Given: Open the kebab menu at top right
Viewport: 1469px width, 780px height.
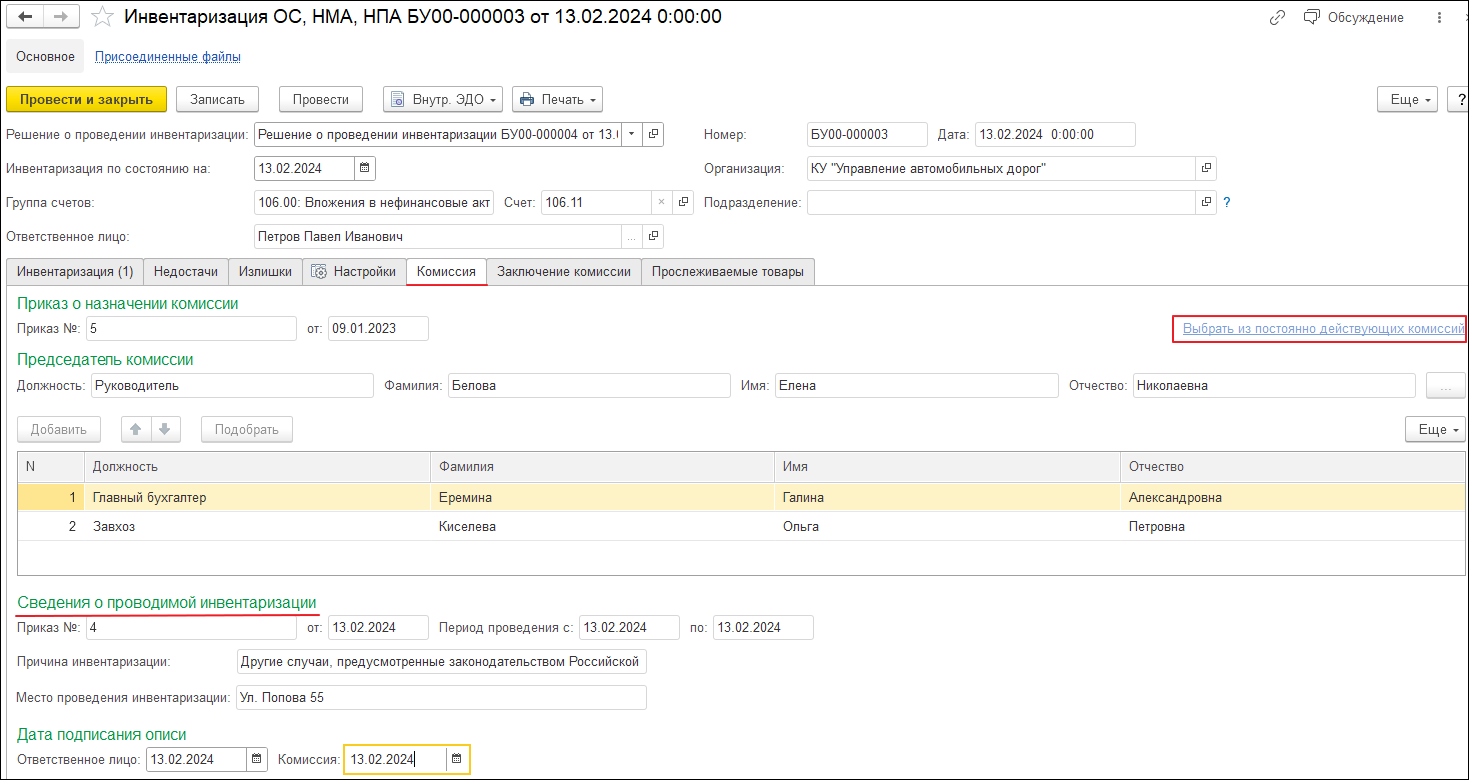Looking at the screenshot, I should click(1437, 17).
